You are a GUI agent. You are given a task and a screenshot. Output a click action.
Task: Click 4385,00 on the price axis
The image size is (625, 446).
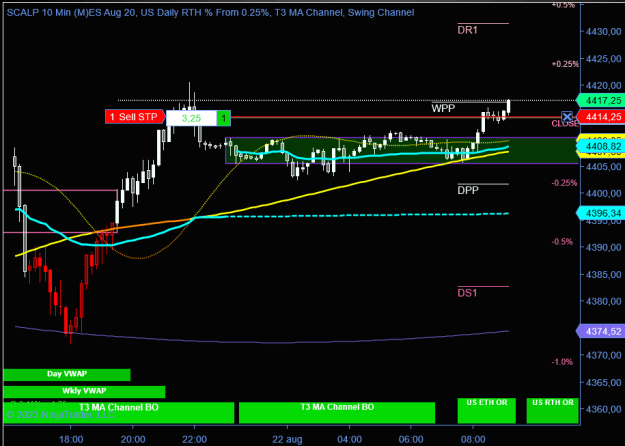(x=603, y=275)
